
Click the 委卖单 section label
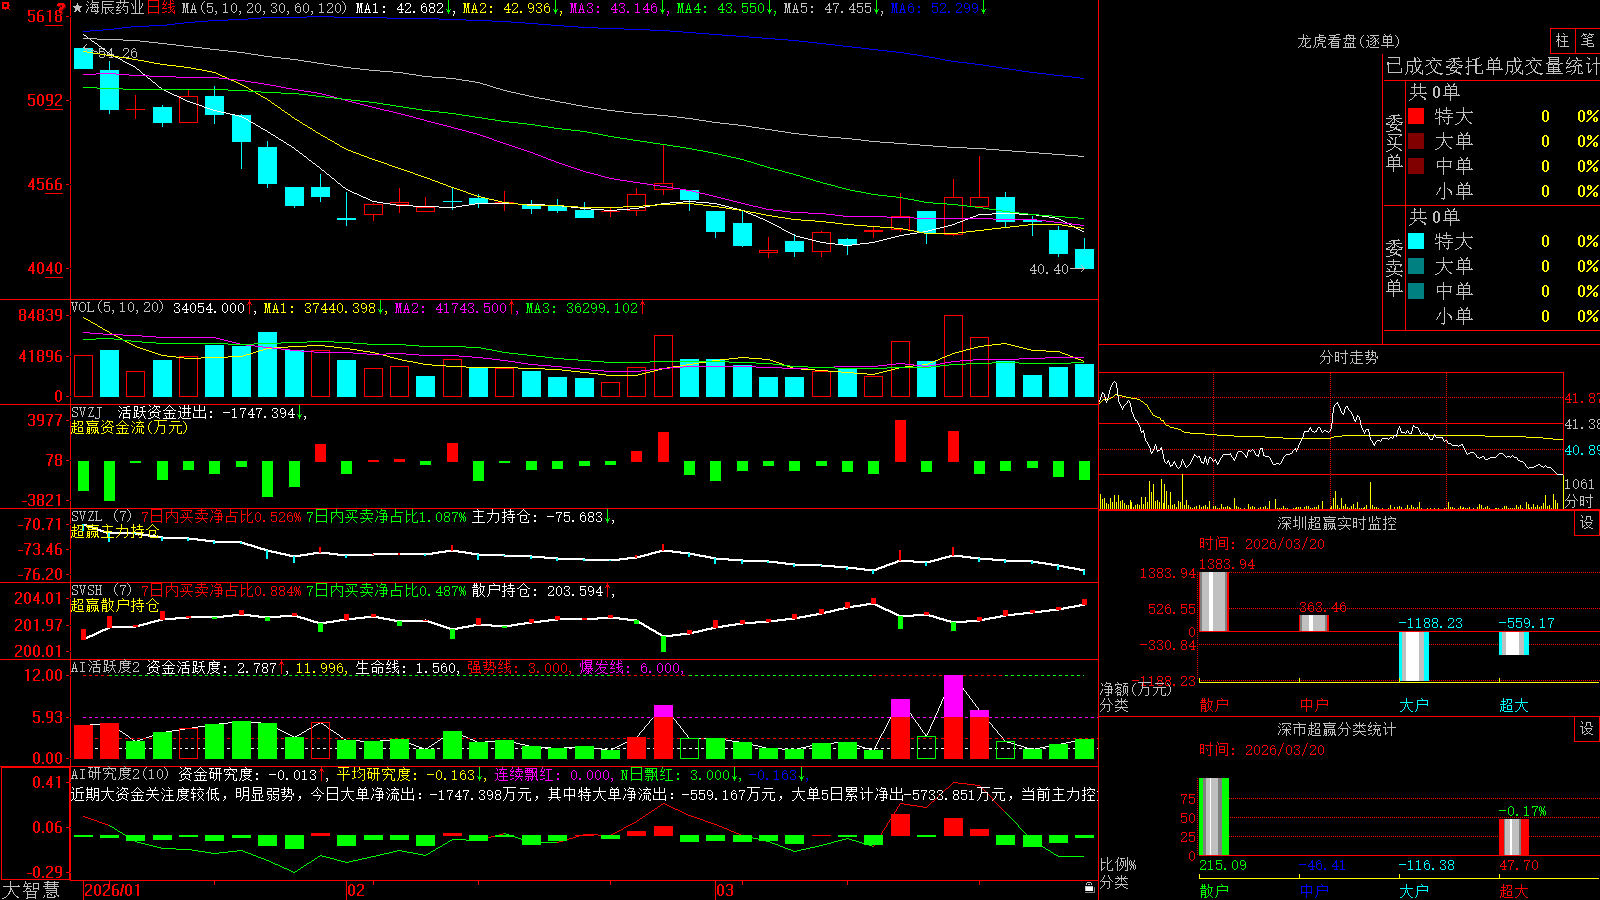coord(1394,267)
